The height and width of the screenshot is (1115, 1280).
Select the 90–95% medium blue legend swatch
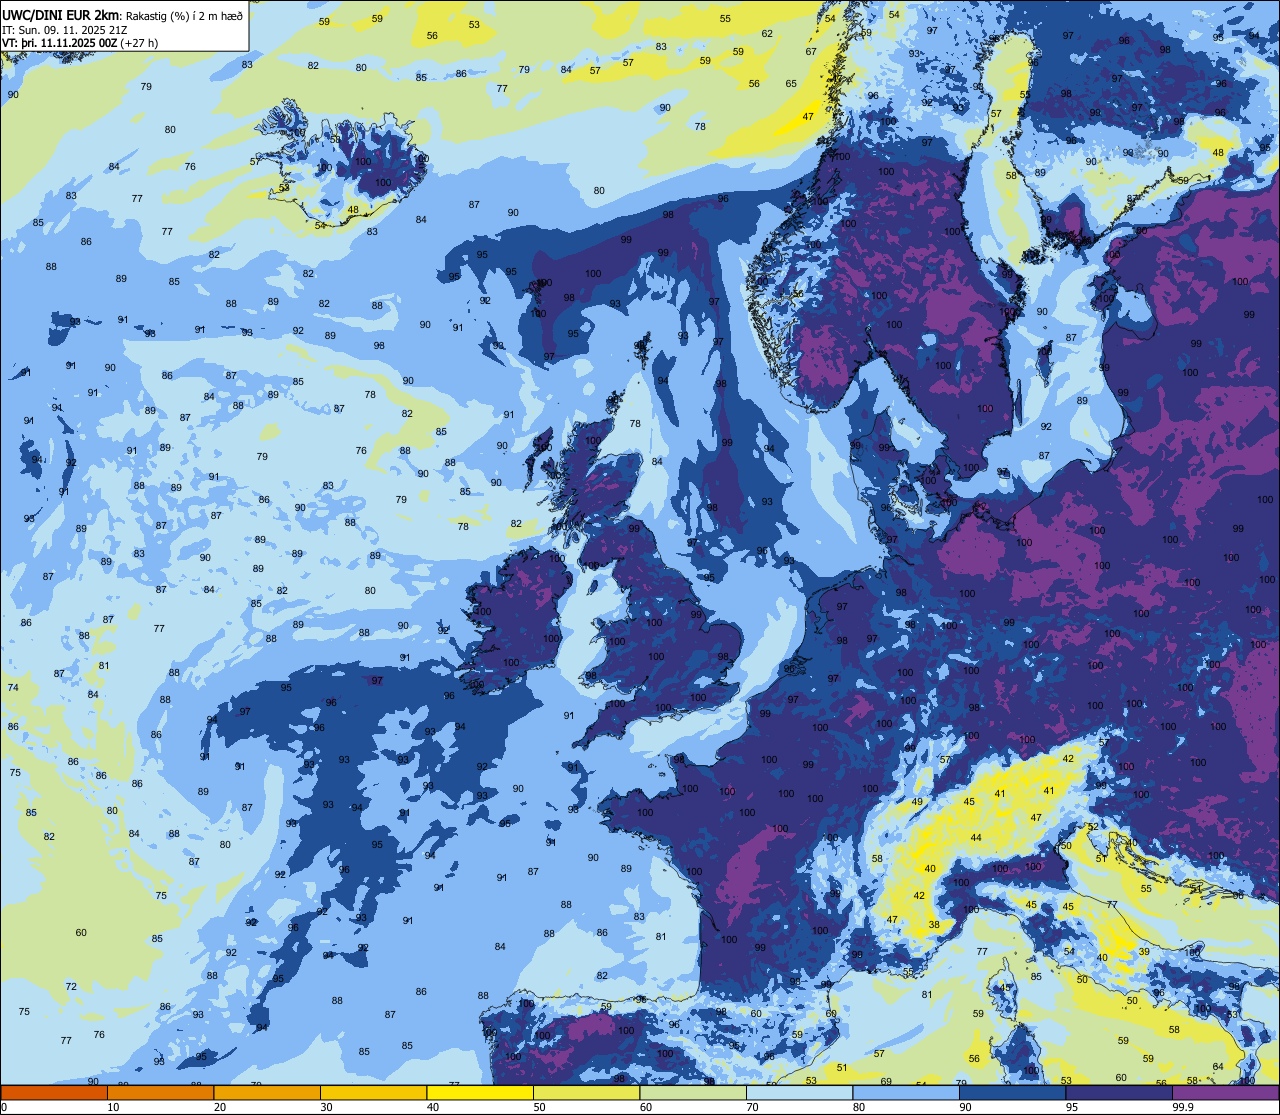[1012, 1092]
